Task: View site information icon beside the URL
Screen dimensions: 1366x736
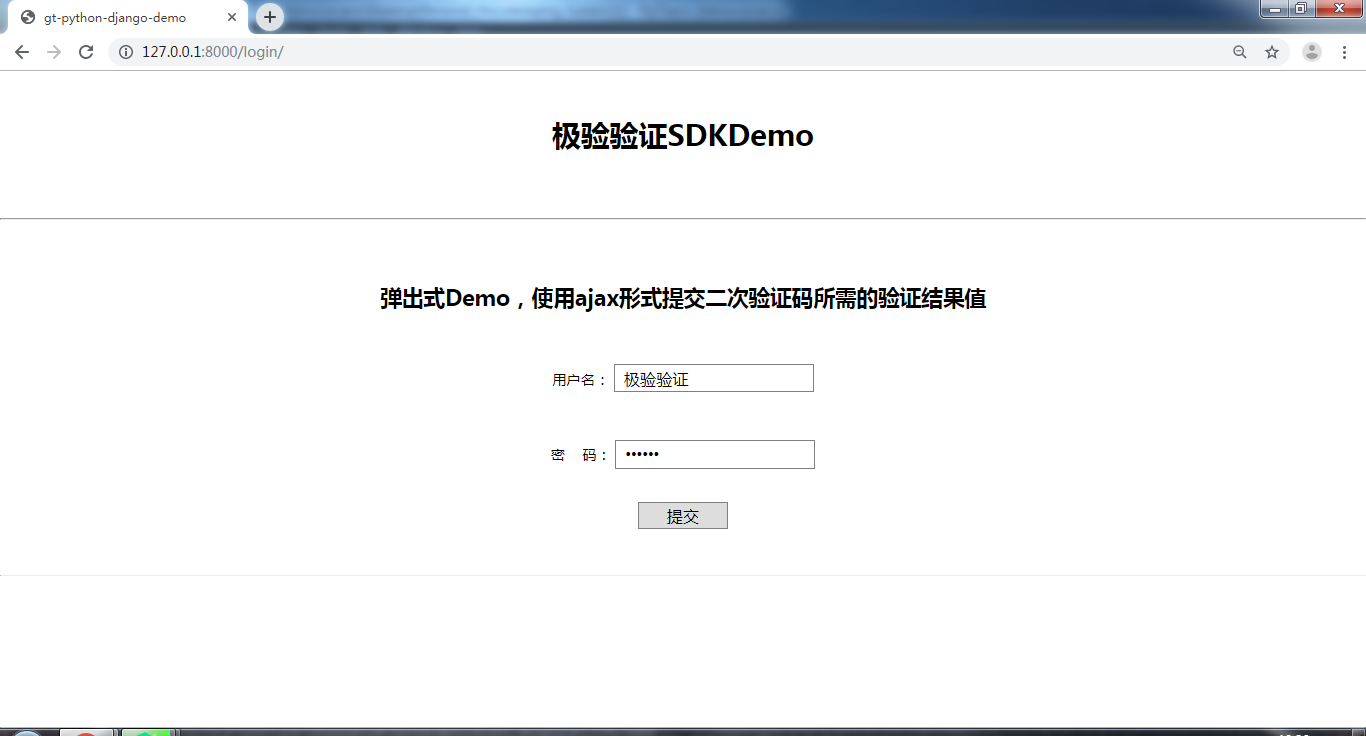Action: pyautogui.click(x=126, y=52)
